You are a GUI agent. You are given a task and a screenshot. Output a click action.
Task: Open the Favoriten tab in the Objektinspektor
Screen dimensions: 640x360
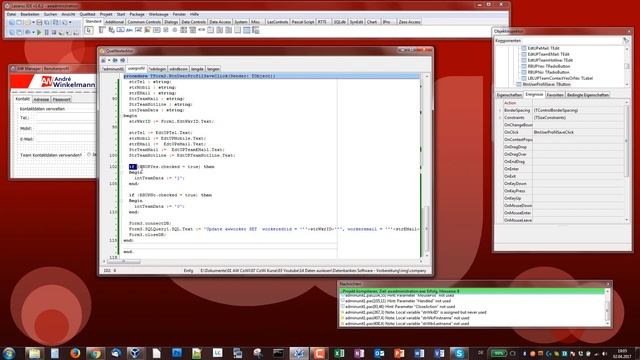tap(555, 95)
